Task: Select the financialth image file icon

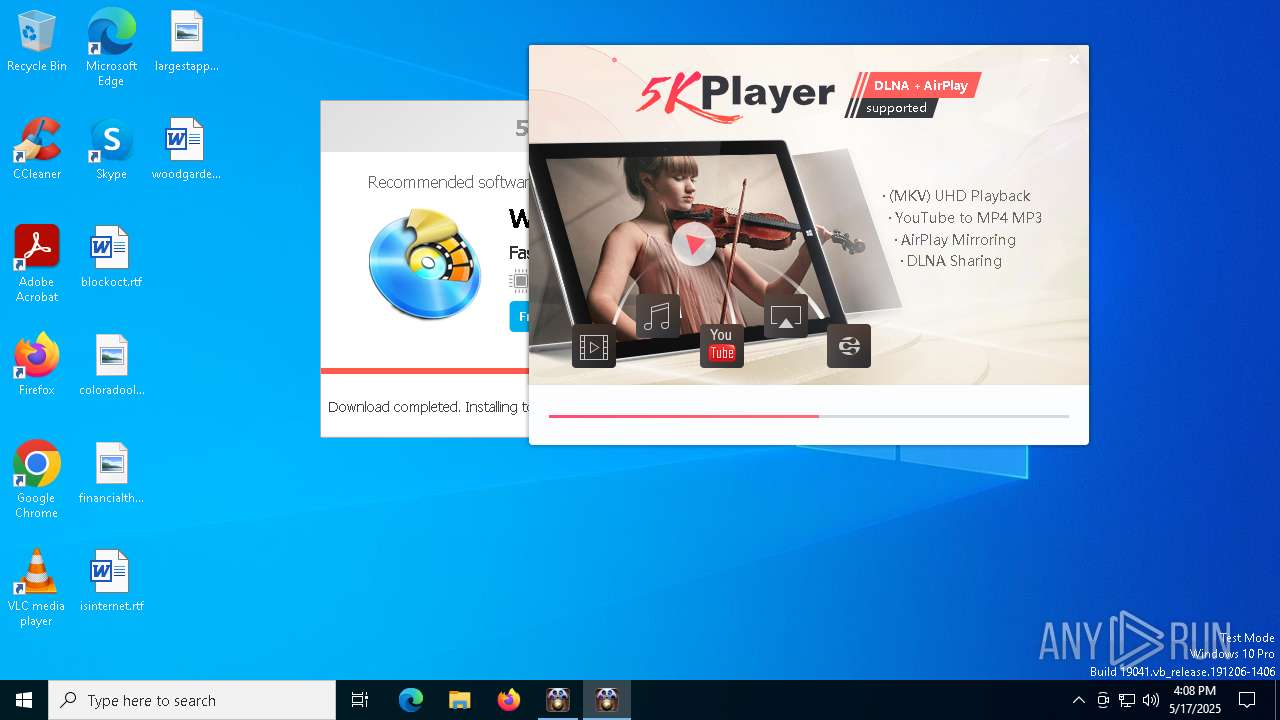Action: (x=111, y=473)
